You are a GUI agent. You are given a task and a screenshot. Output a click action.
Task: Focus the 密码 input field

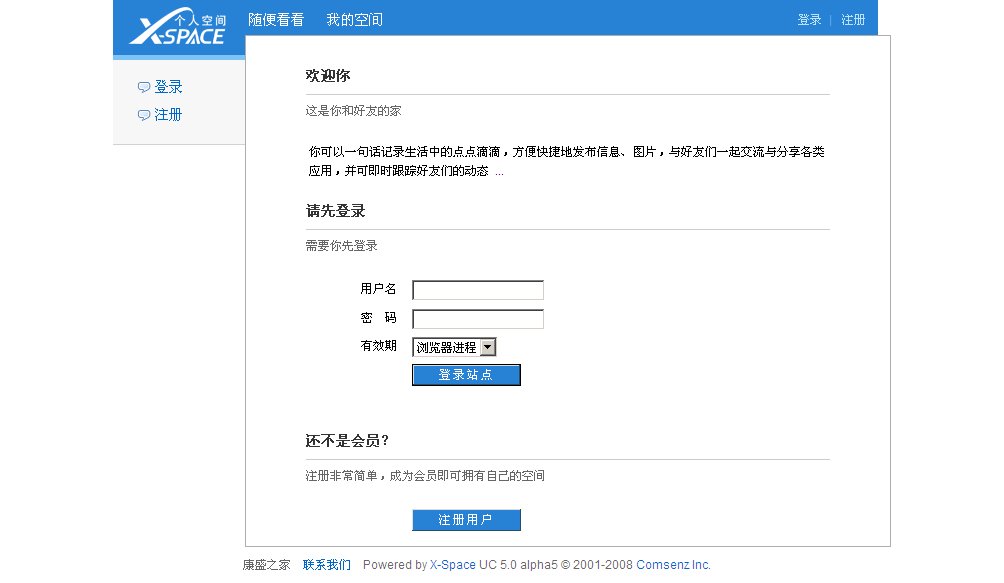tap(478, 319)
